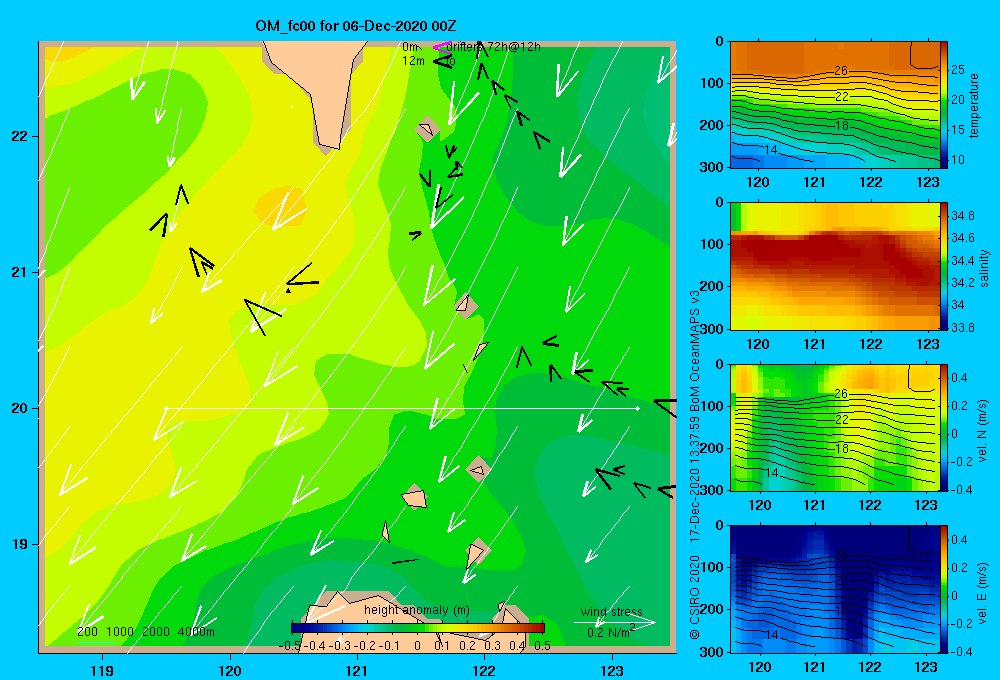This screenshot has height=680, width=1000.
Task: Click the east endpoint of the white section line
Action: click(x=637, y=408)
